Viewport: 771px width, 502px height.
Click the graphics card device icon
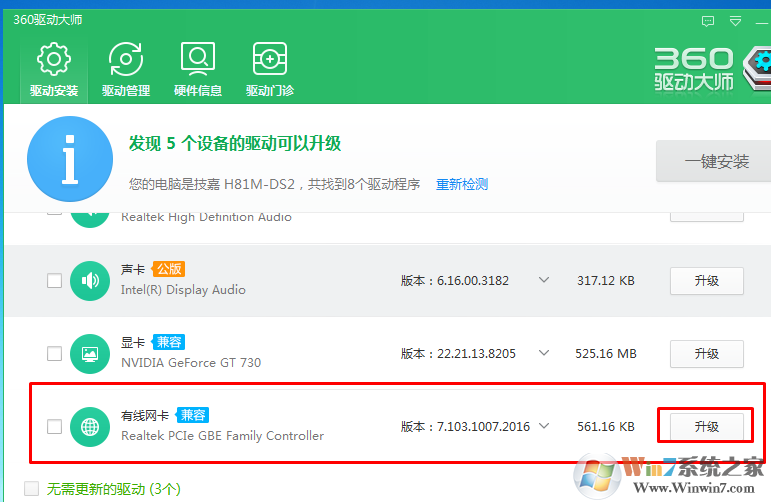[90, 354]
